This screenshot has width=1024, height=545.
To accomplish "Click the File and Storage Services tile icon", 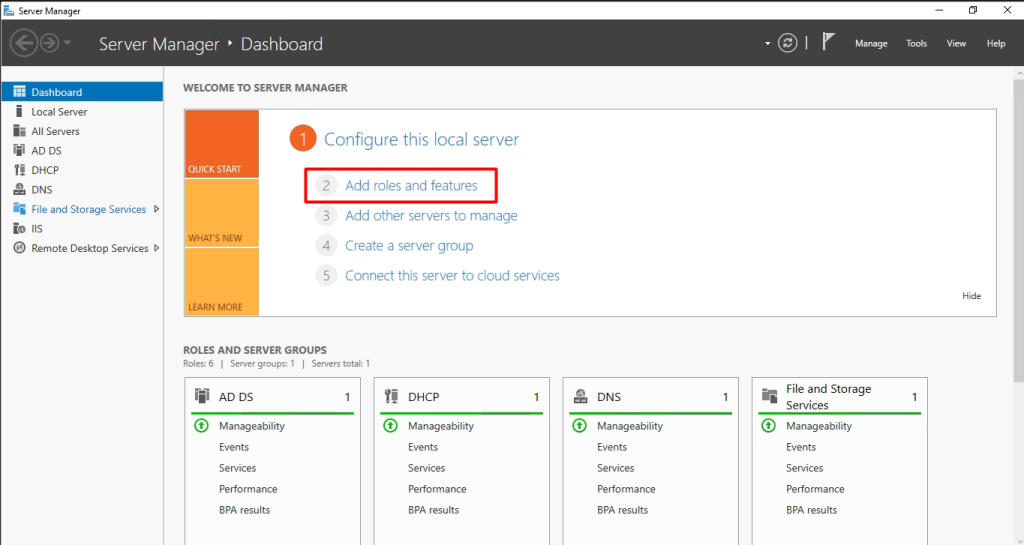I will tap(769, 397).
